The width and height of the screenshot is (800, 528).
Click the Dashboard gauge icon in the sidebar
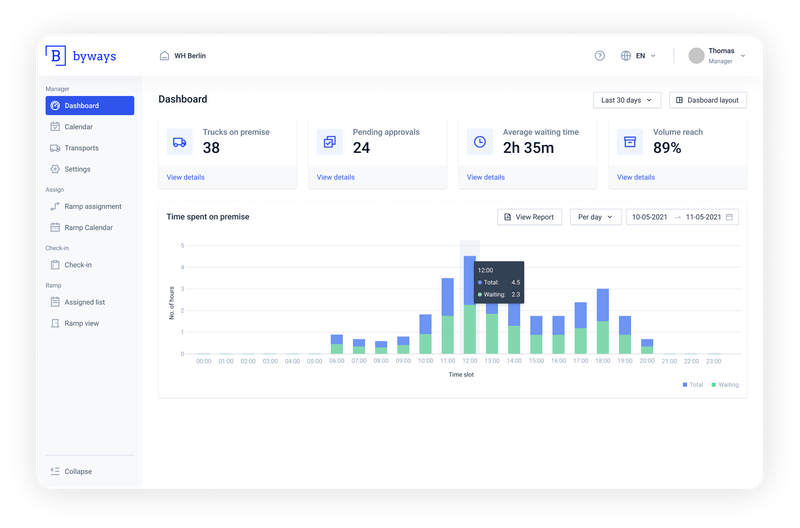pos(55,106)
